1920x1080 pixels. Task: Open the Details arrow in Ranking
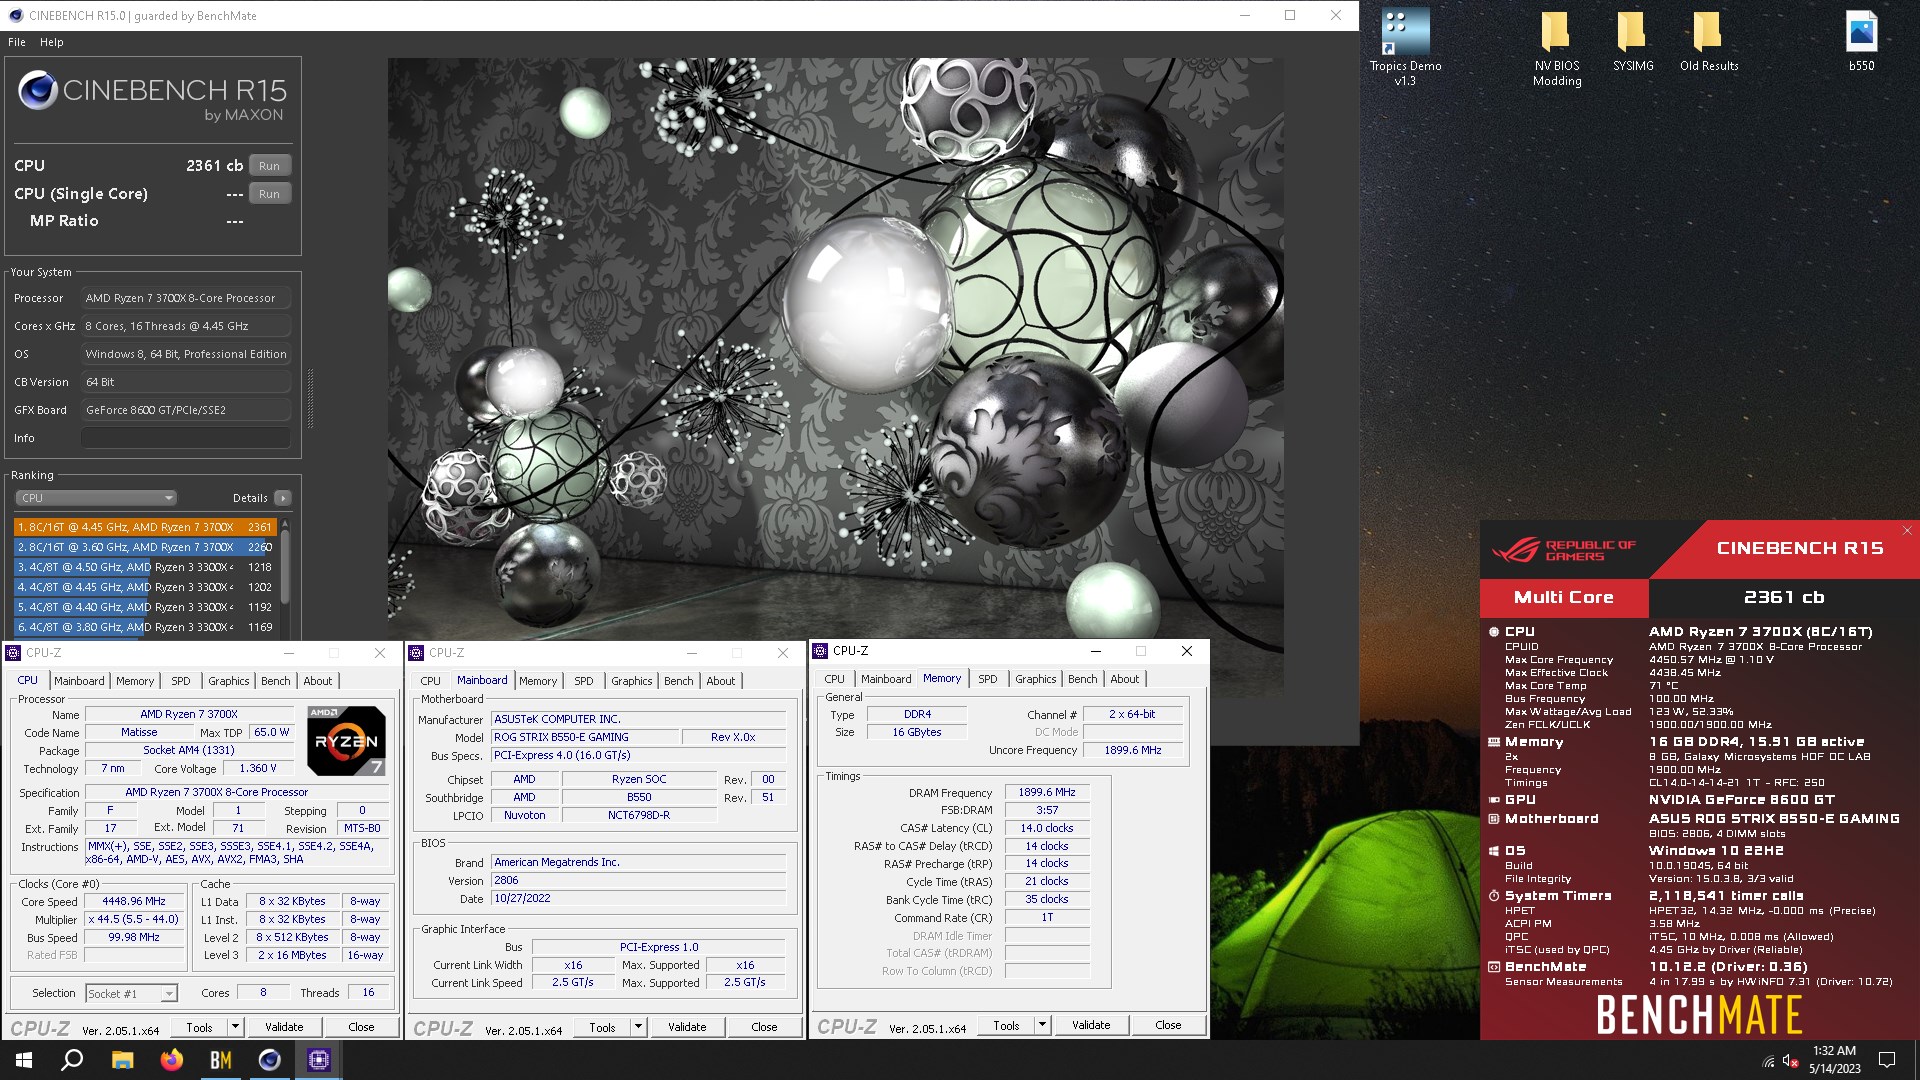point(283,498)
